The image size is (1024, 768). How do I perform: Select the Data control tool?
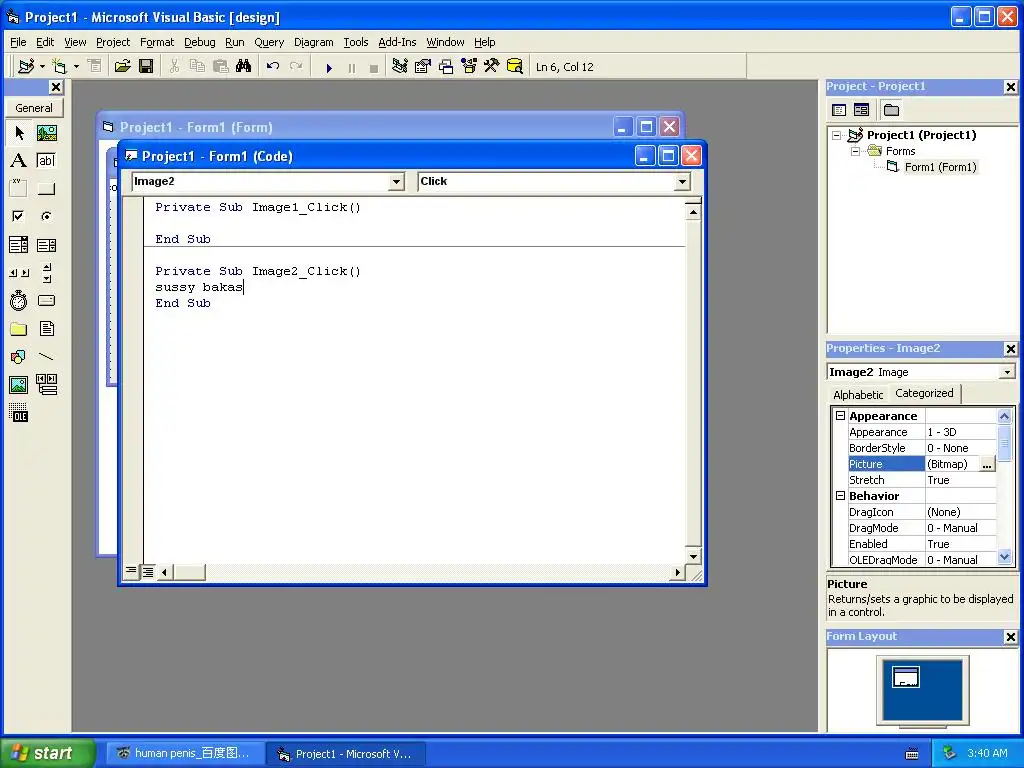pyautogui.click(x=46, y=385)
